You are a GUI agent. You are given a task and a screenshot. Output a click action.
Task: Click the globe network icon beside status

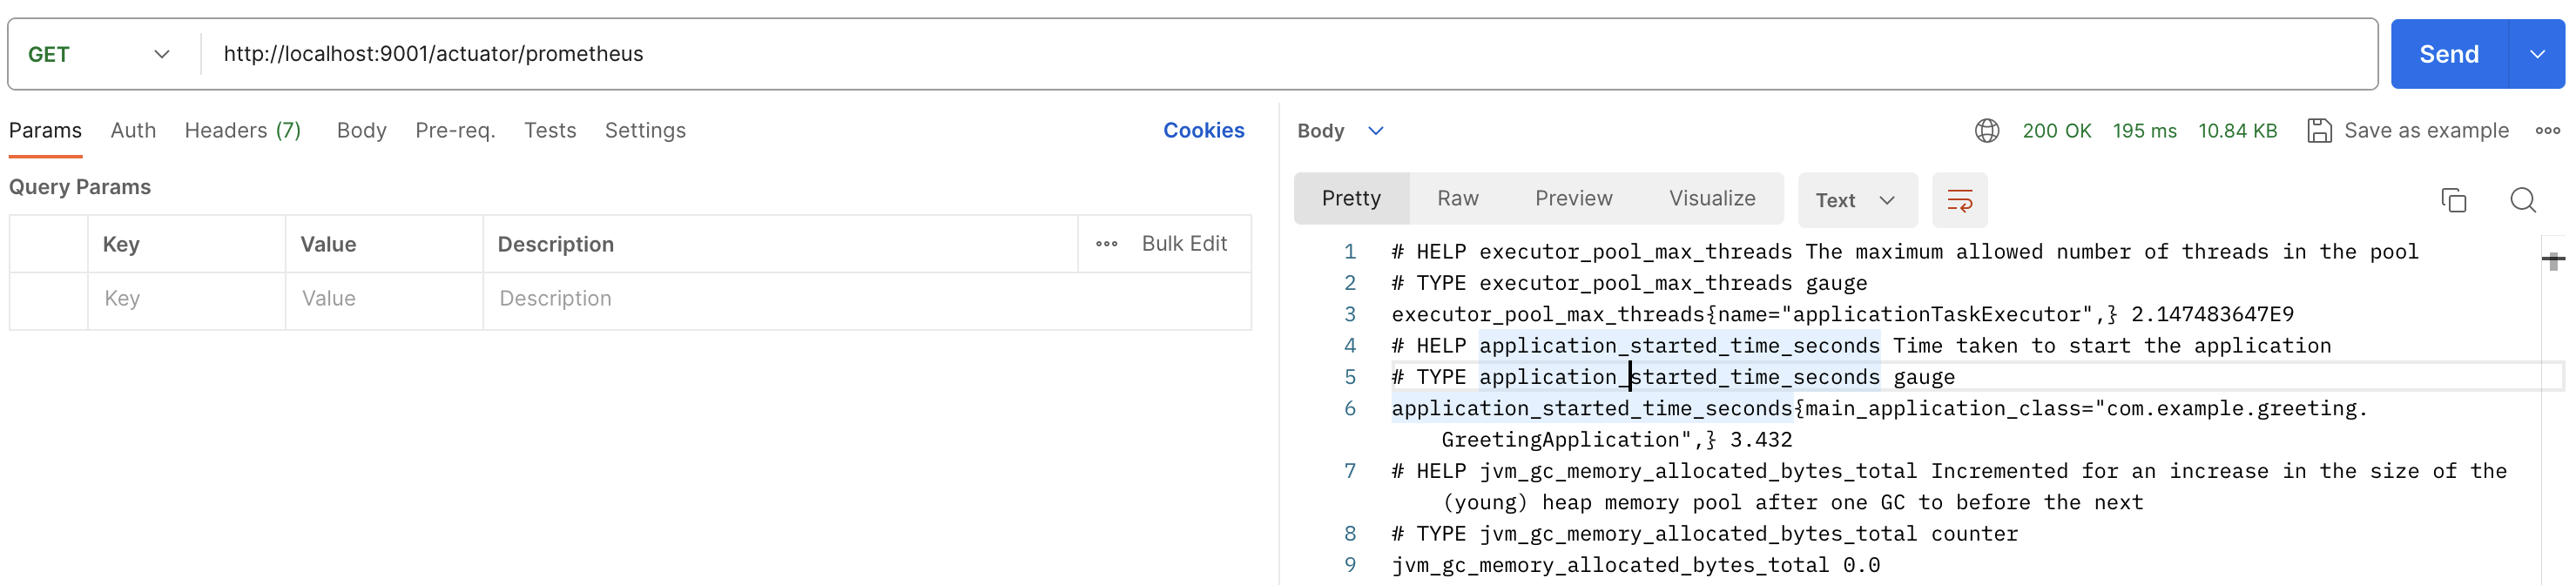[1986, 131]
